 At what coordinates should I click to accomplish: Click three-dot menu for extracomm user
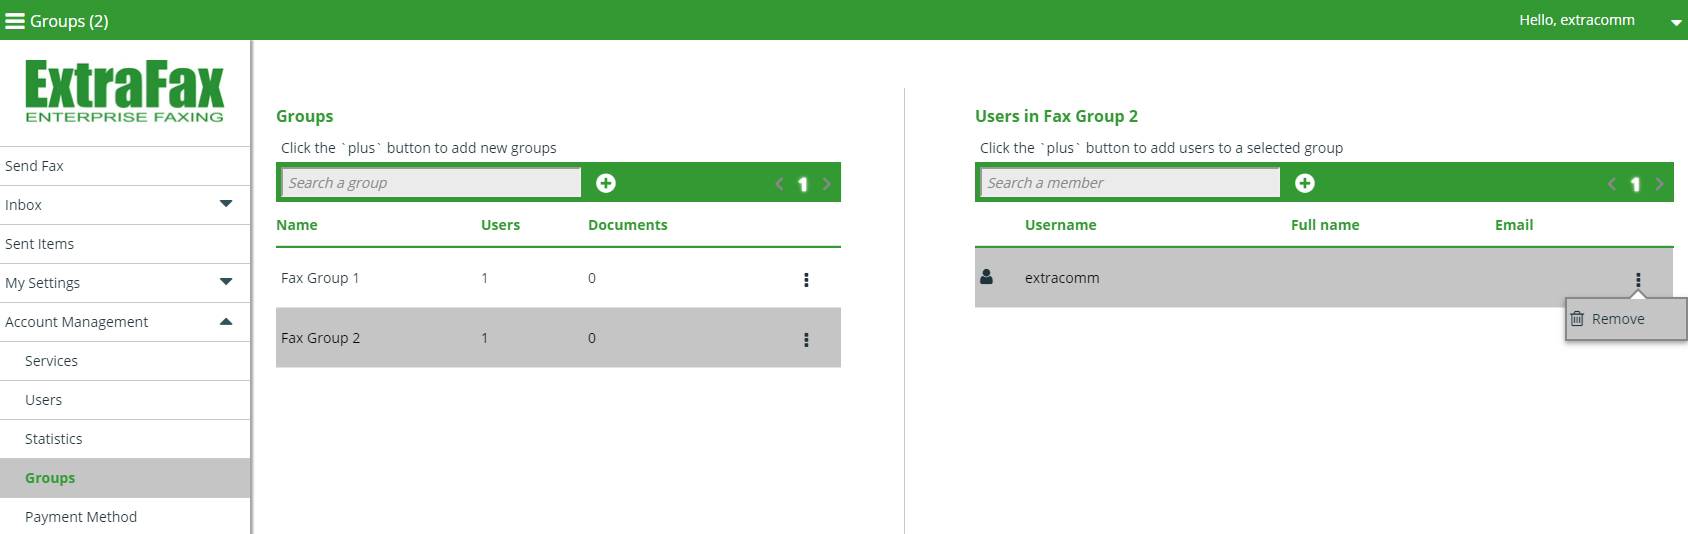coord(1638,280)
